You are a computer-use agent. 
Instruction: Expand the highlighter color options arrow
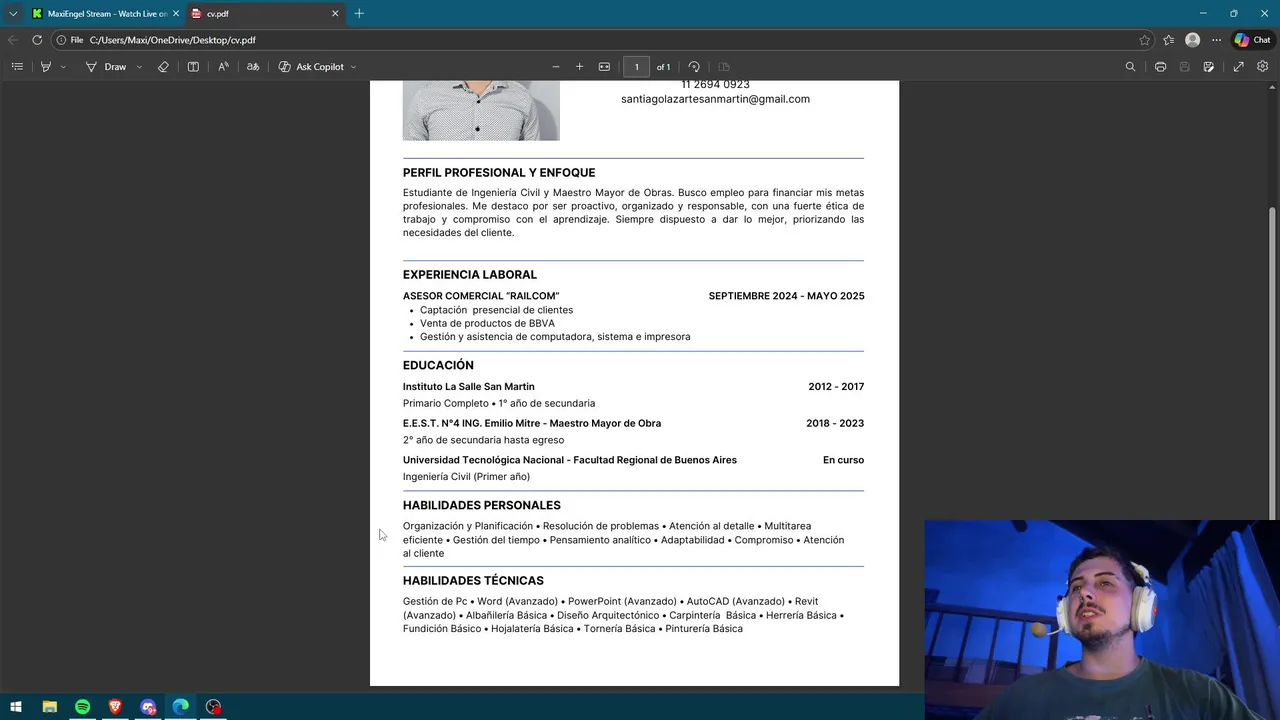point(64,67)
